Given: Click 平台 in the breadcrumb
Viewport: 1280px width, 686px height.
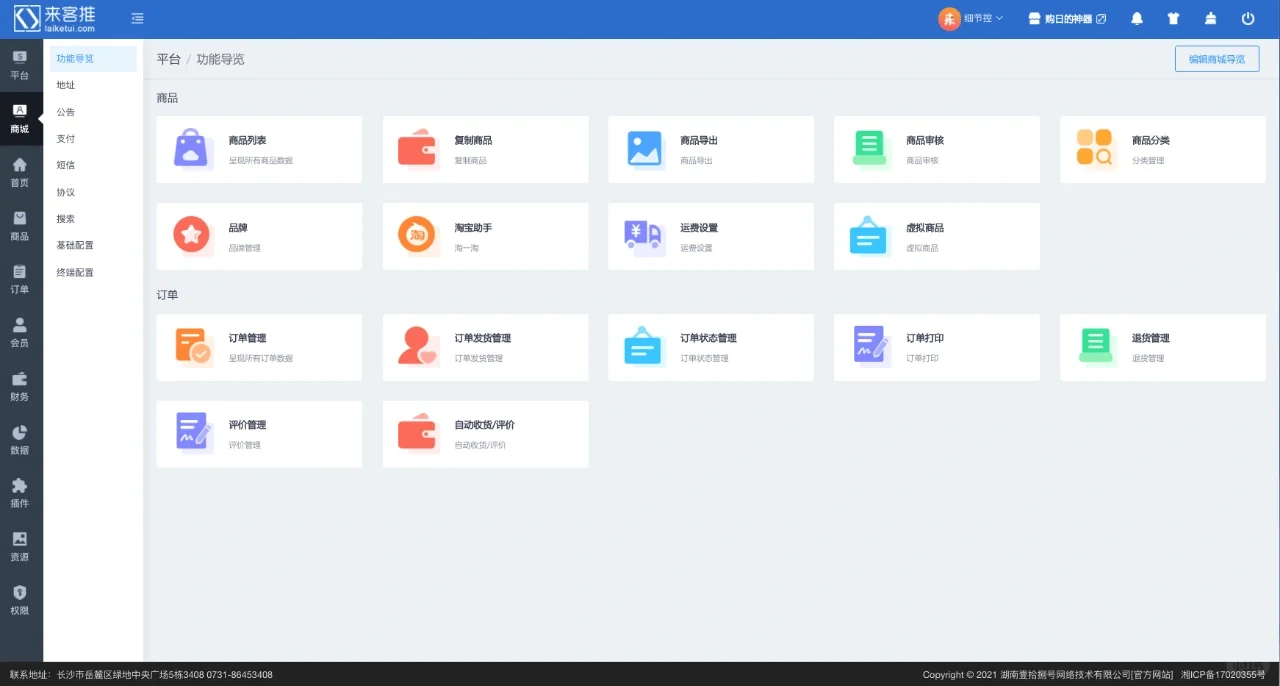Looking at the screenshot, I should tap(169, 59).
